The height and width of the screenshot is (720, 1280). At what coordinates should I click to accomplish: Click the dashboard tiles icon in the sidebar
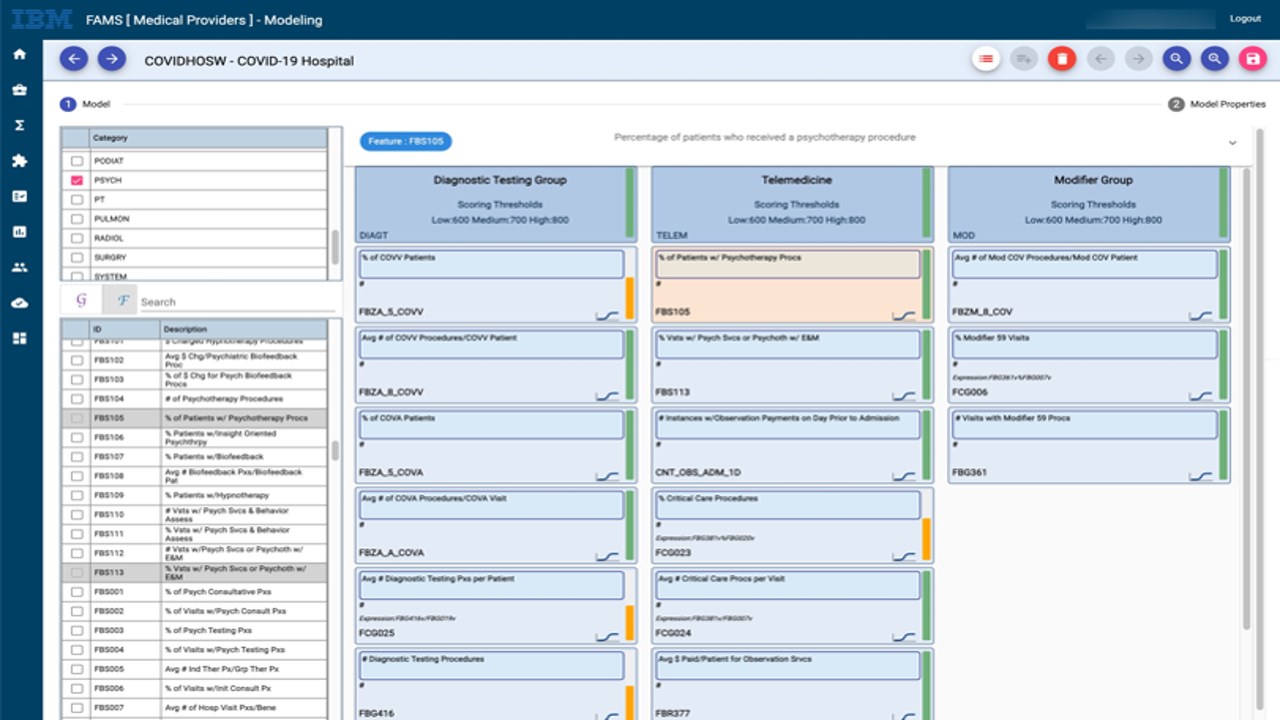[x=19, y=338]
